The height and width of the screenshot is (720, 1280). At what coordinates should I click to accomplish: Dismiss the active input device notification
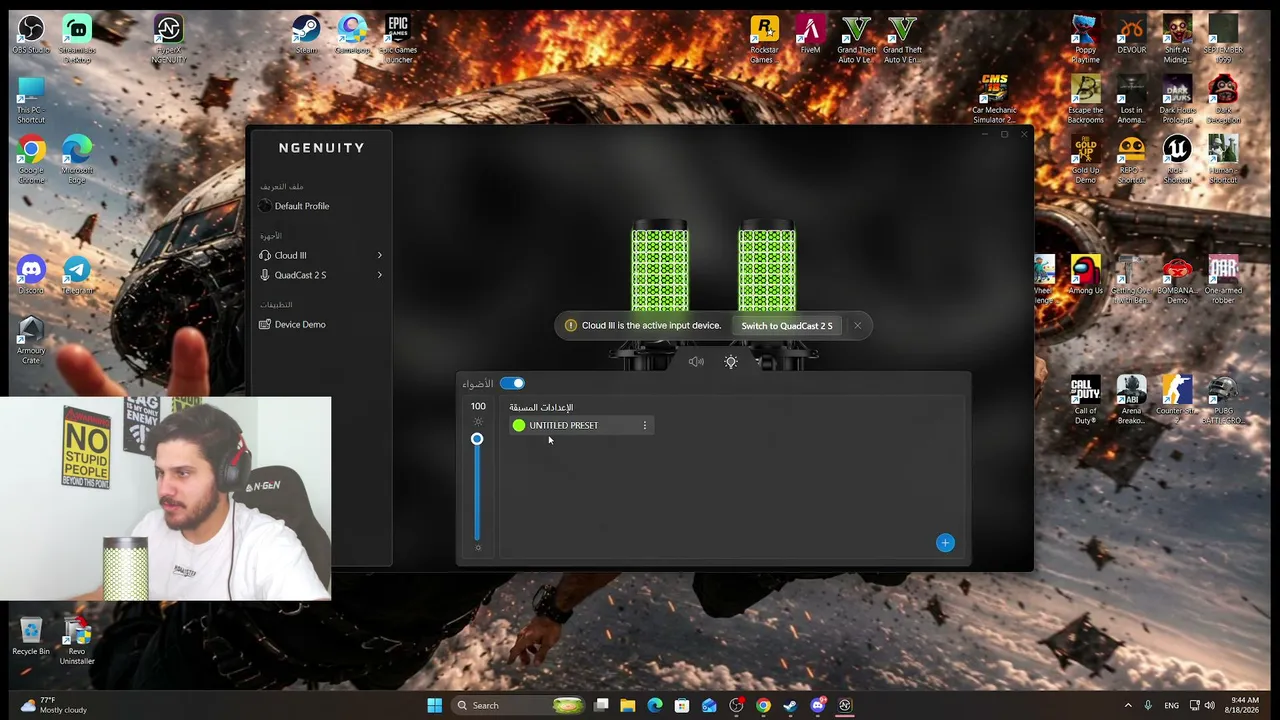coord(857,326)
